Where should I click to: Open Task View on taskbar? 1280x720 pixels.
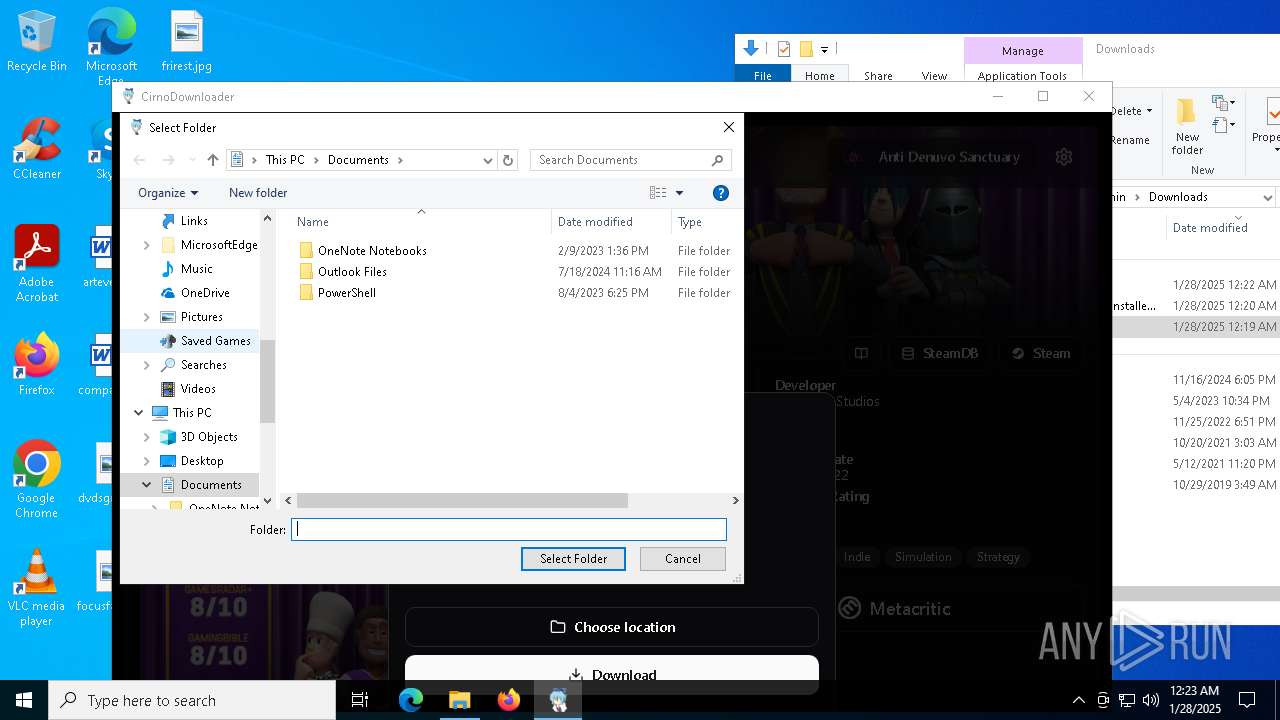pos(360,700)
